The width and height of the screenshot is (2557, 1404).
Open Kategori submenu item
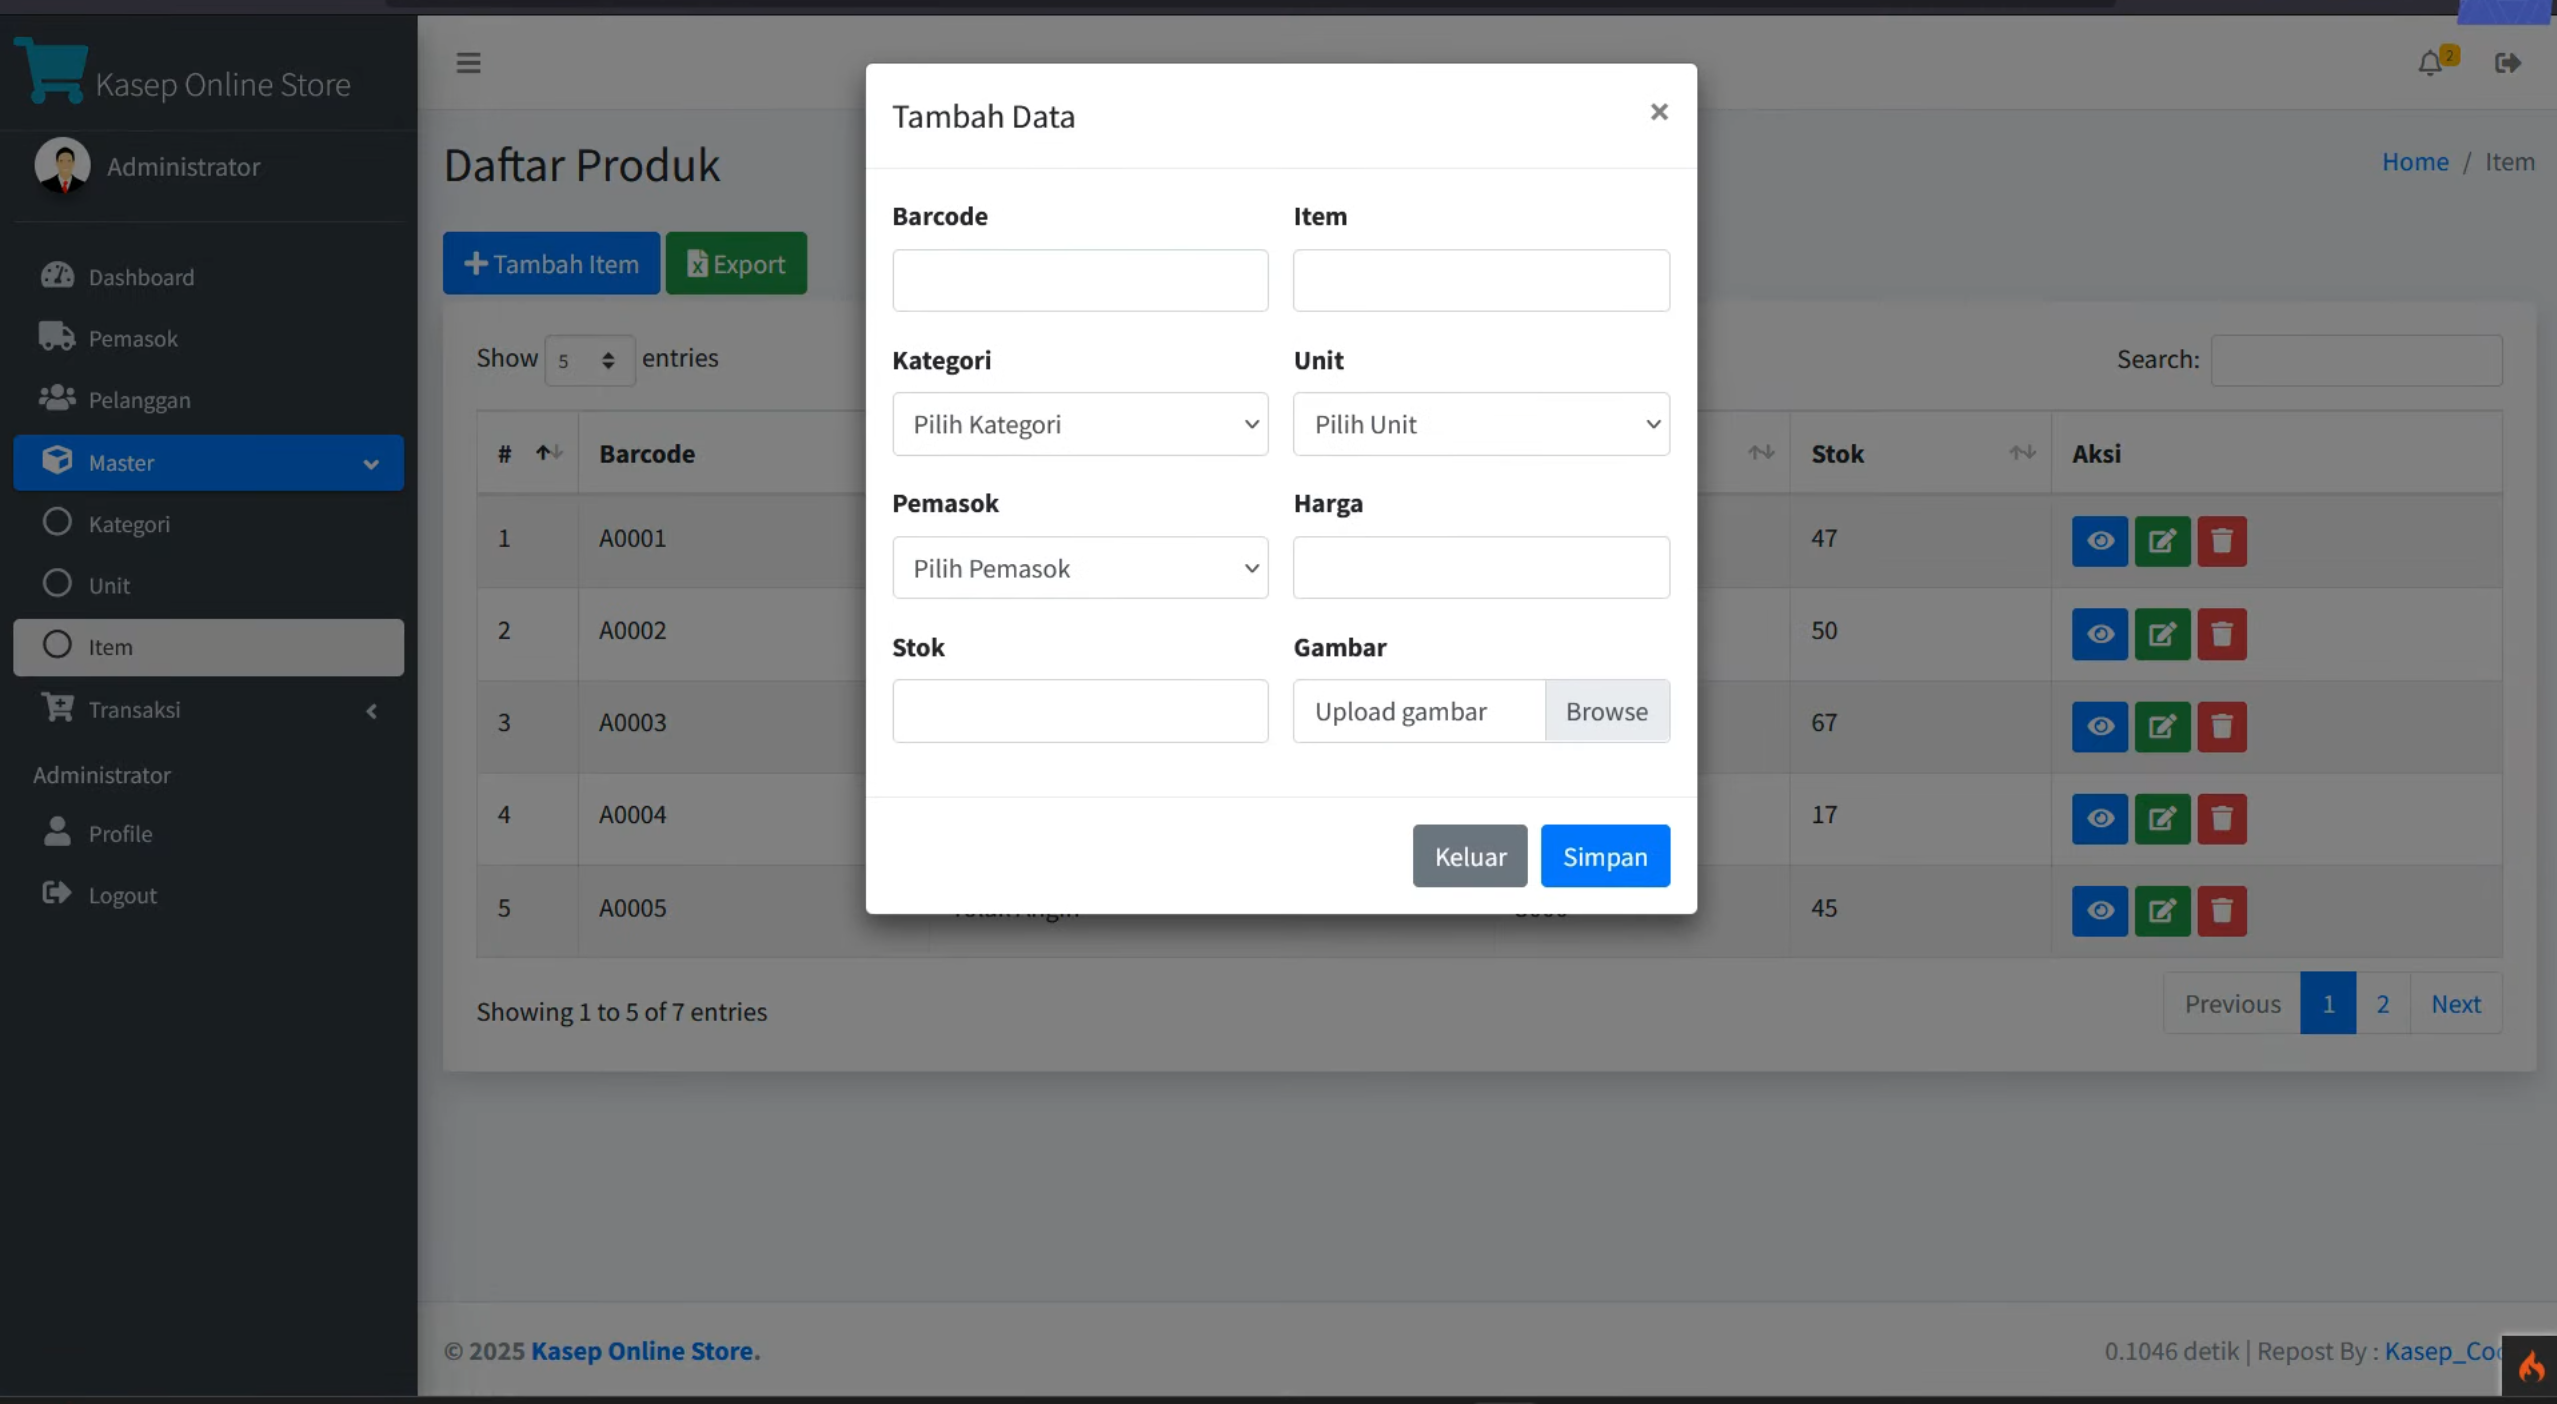pos(208,523)
